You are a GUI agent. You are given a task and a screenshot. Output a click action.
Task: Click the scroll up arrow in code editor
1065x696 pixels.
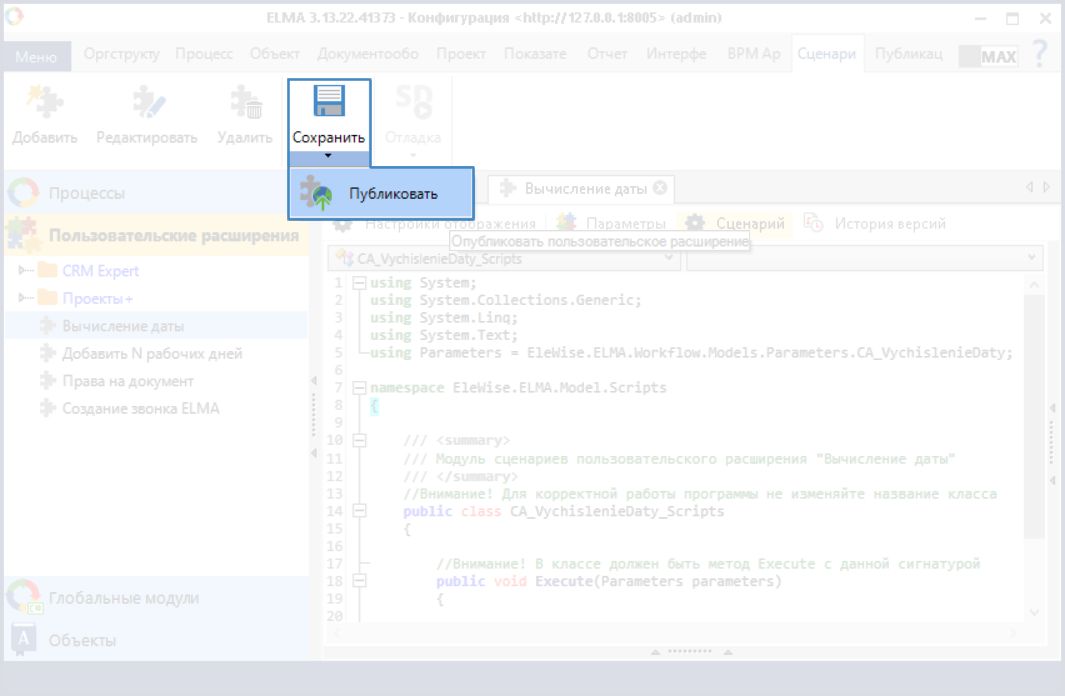click(1034, 285)
